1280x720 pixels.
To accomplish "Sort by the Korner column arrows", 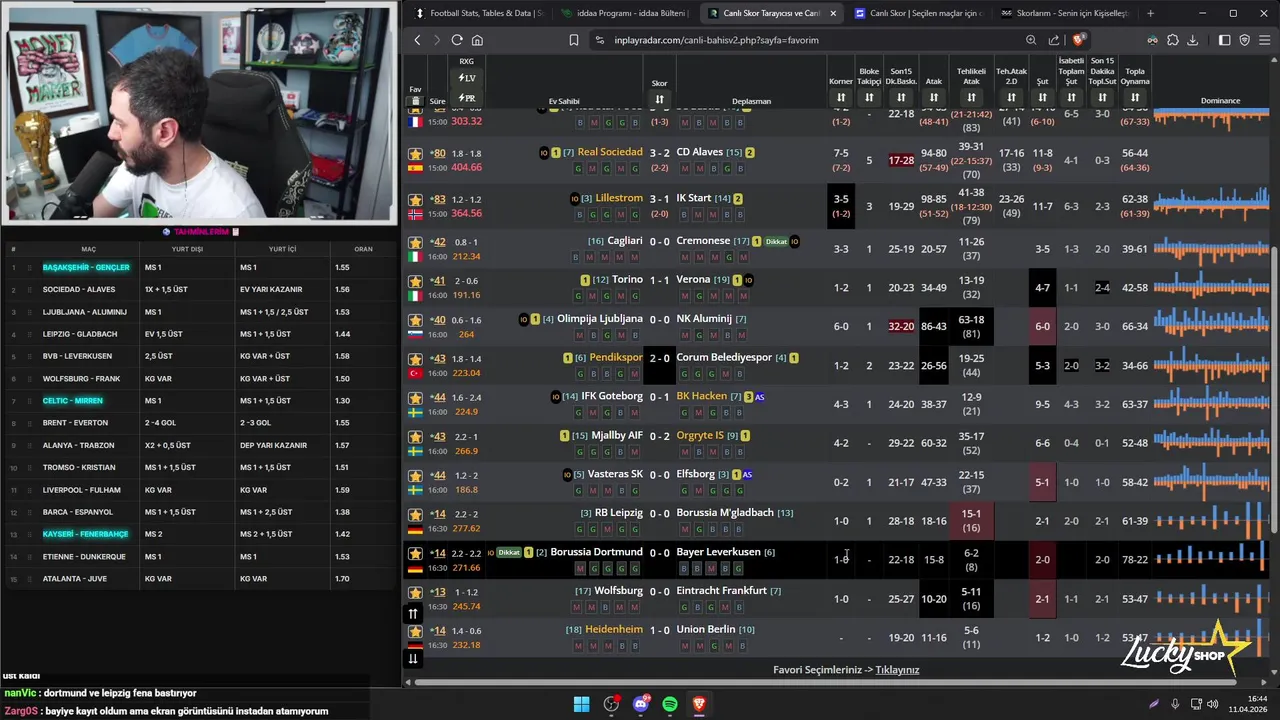I will coord(841,97).
